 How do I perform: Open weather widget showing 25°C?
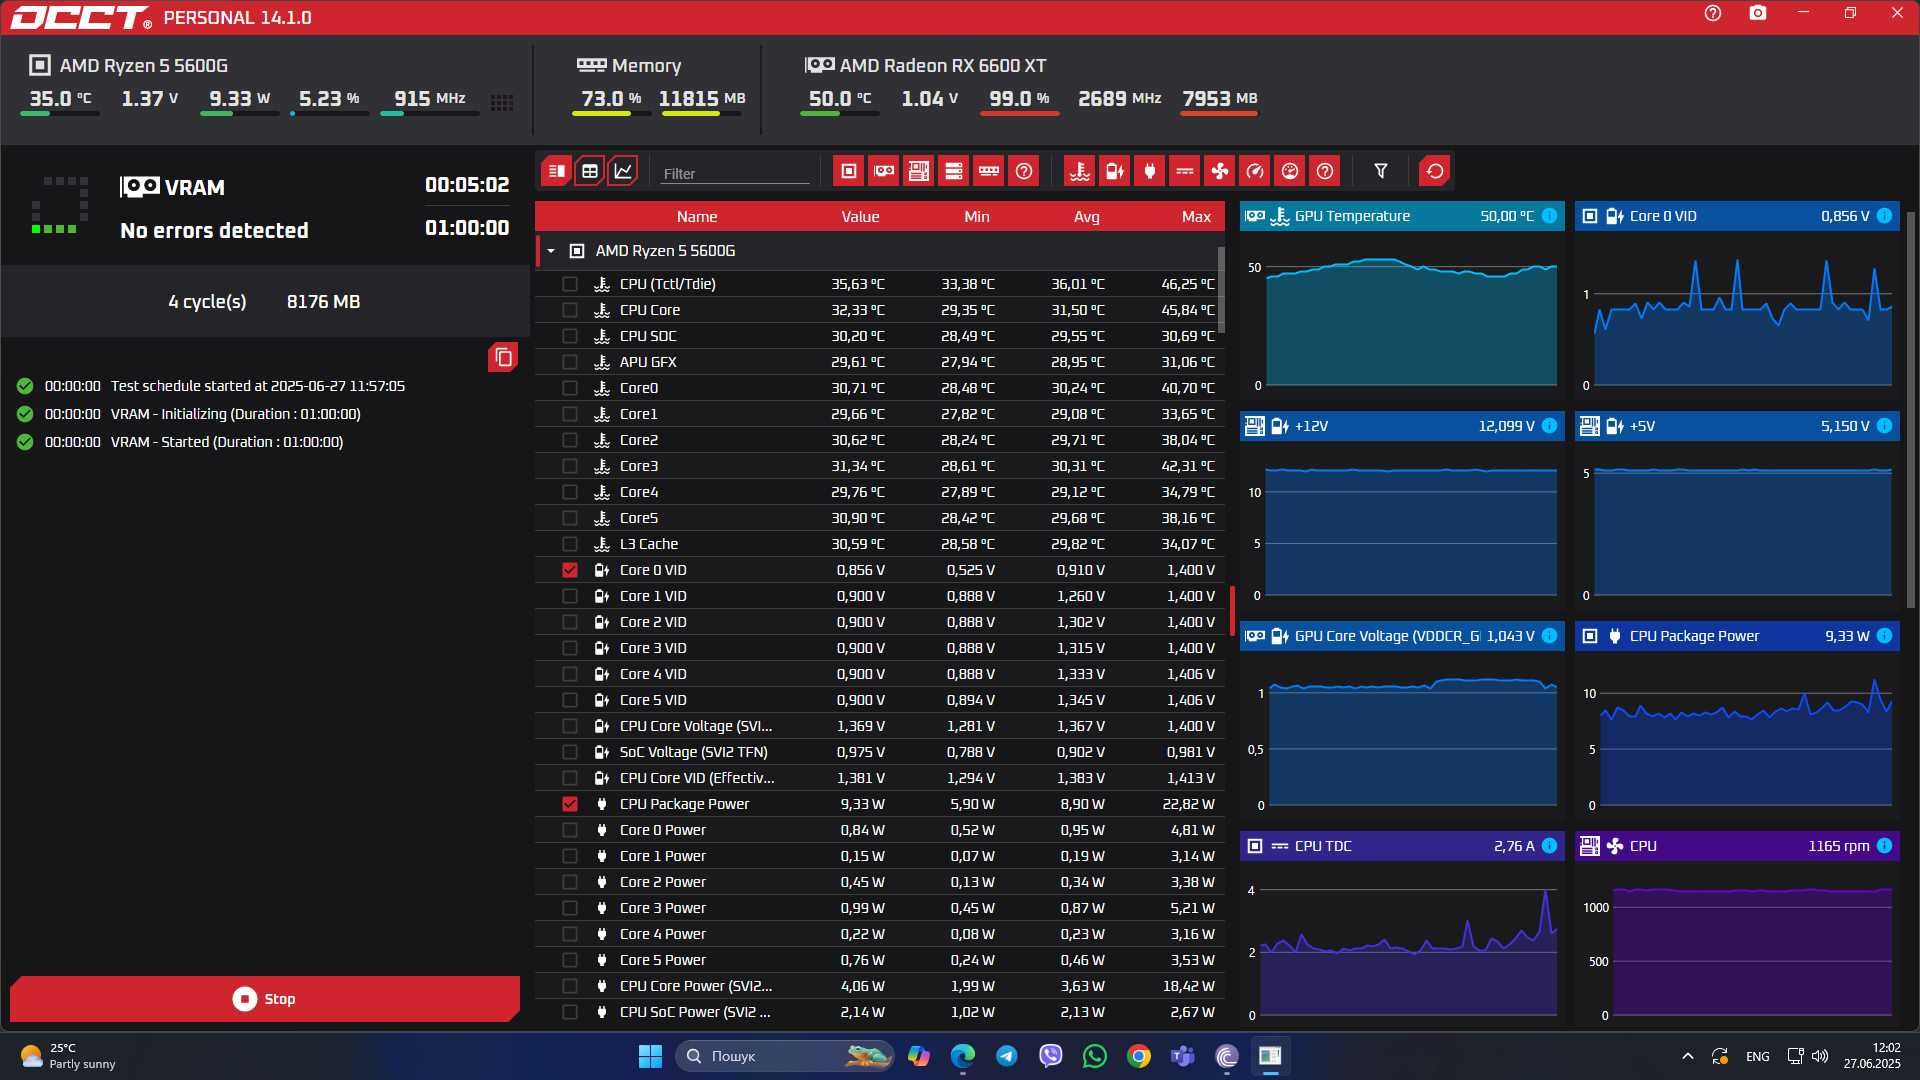[x=68, y=1056]
